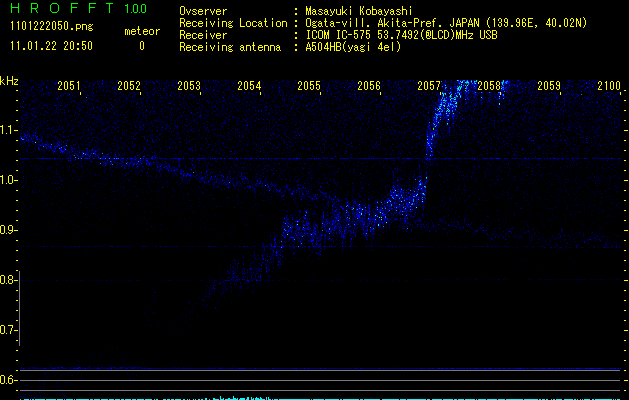
Task: Click the 2058 time marker
Action: pyautogui.click(x=489, y=86)
